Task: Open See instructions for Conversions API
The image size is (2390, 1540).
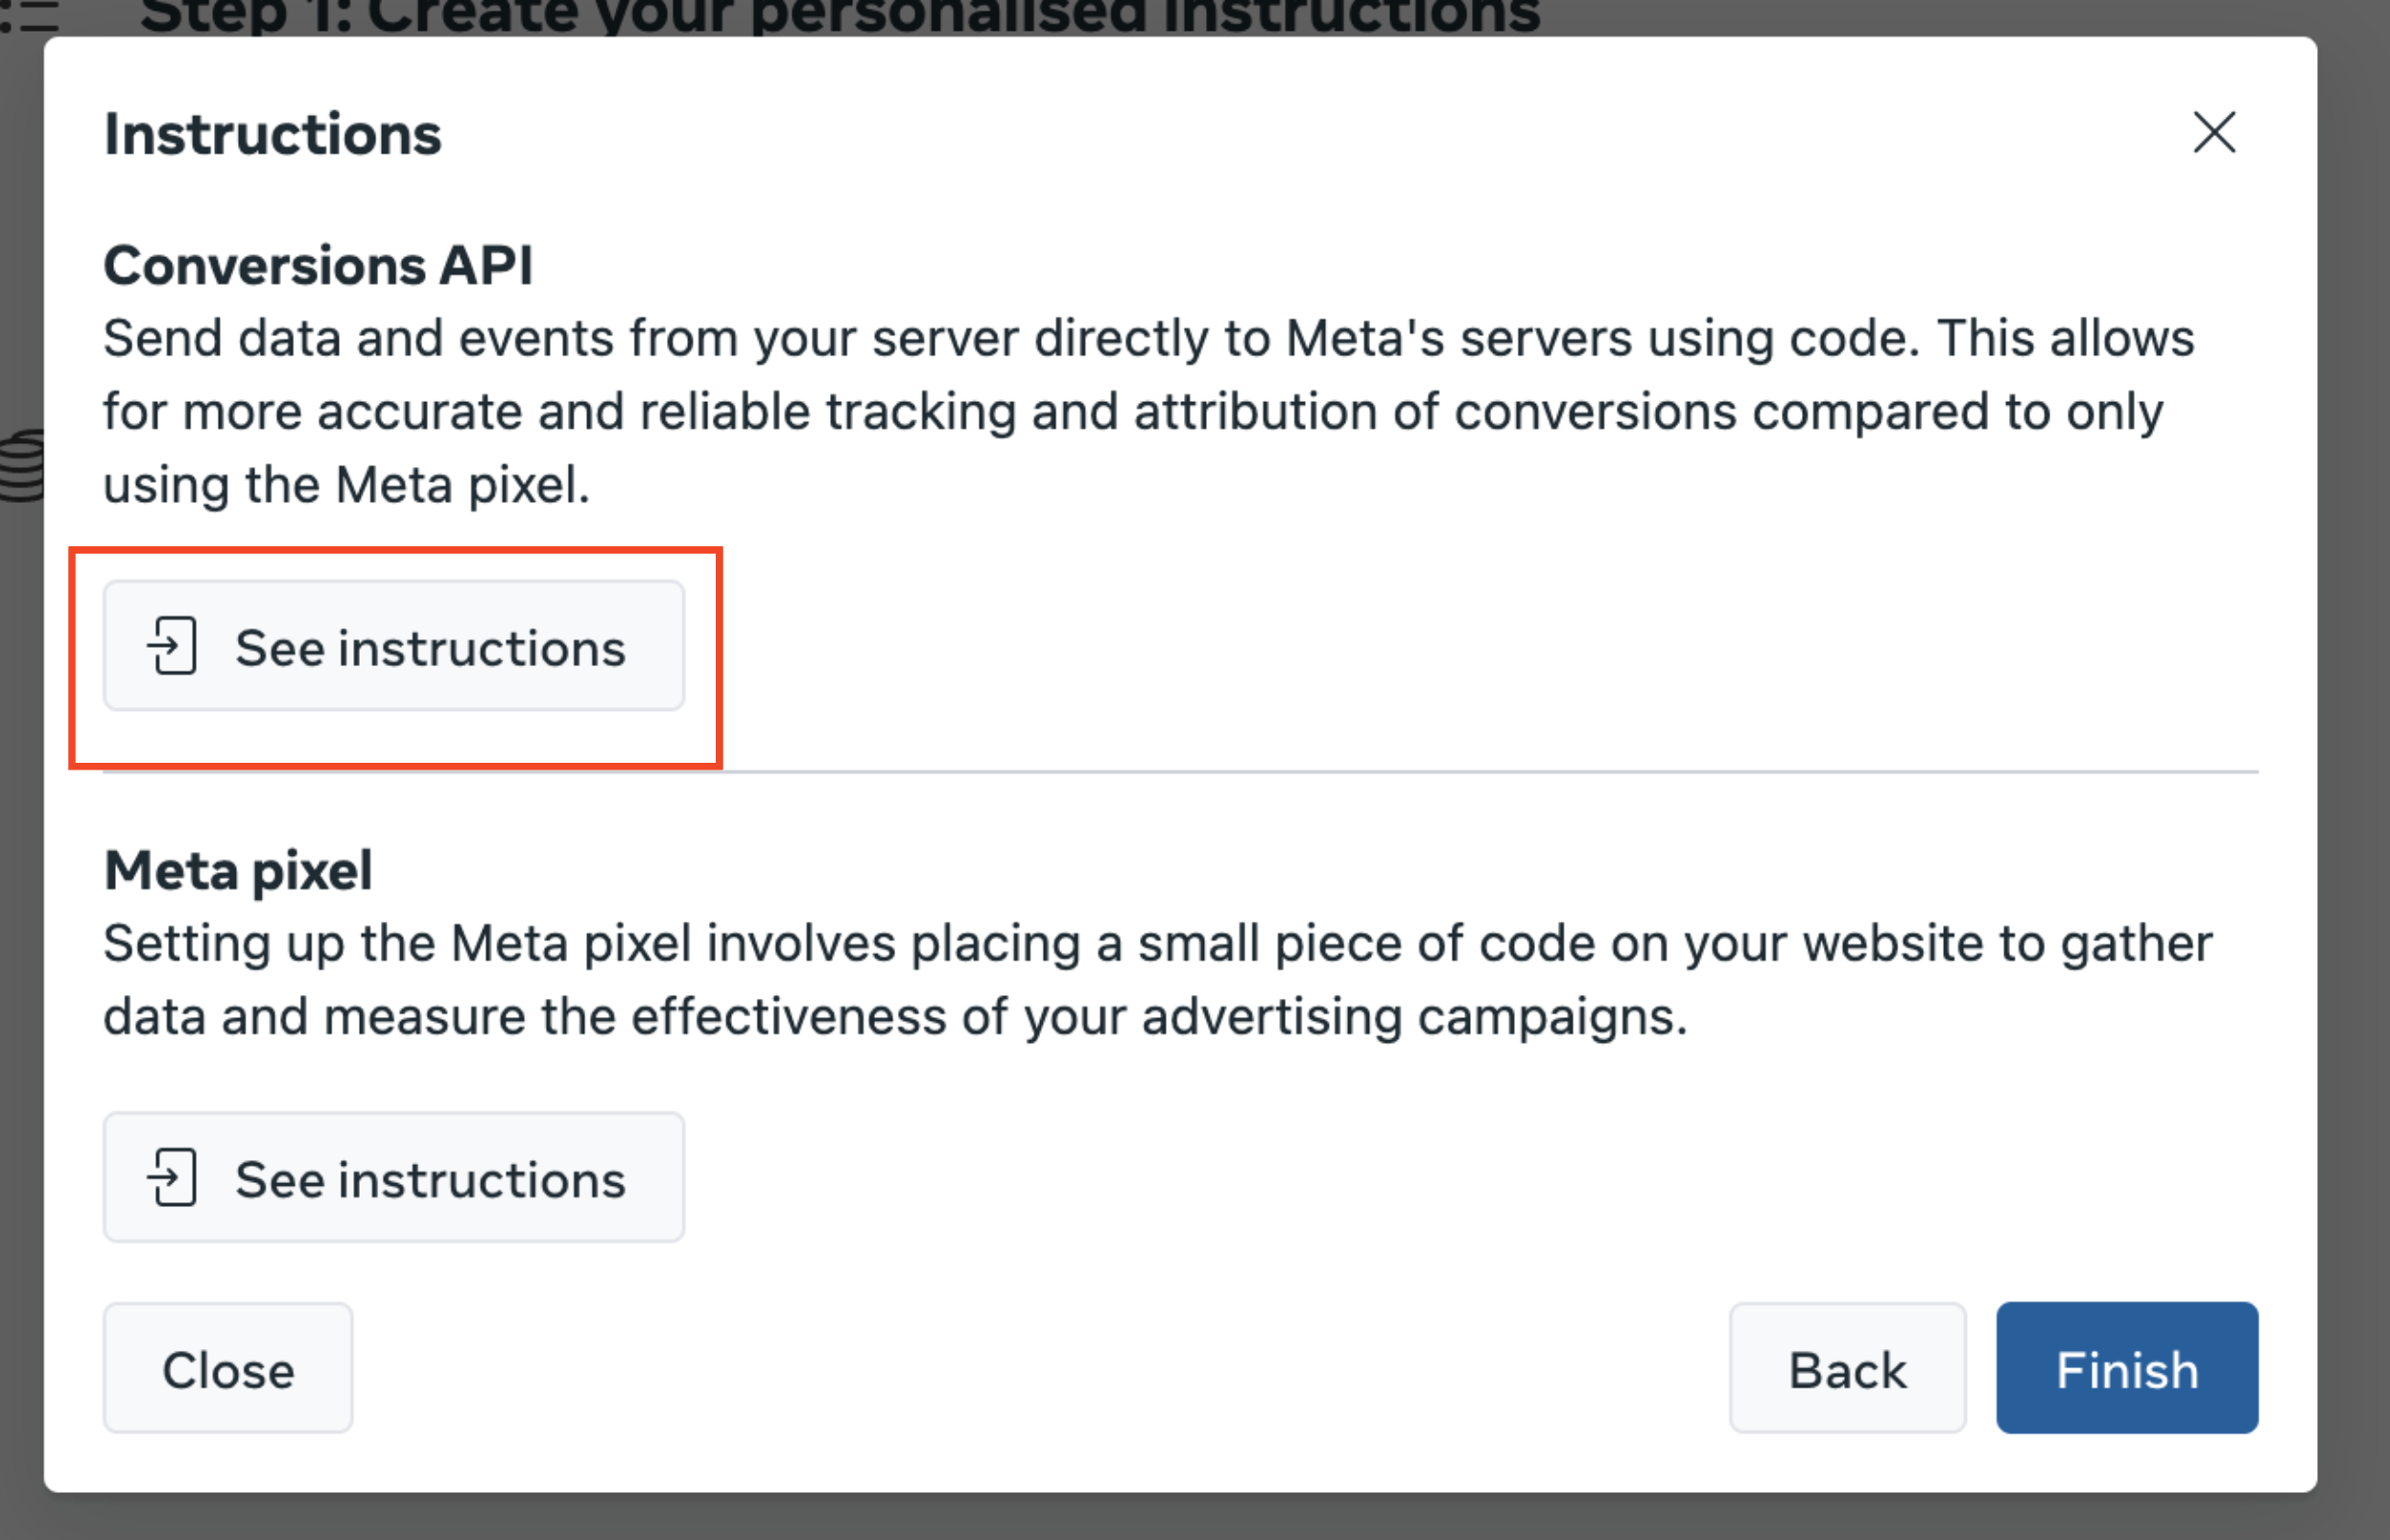Action: point(394,646)
